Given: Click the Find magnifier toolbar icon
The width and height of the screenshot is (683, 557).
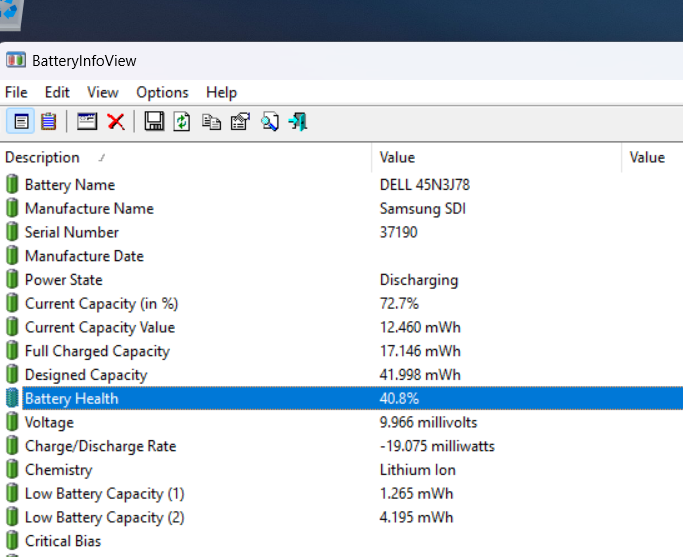Looking at the screenshot, I should (270, 122).
